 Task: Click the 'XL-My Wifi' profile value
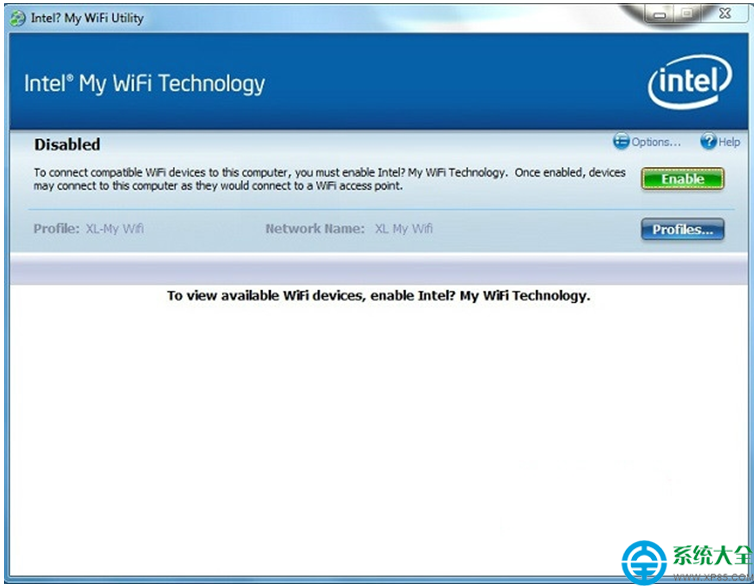115,228
